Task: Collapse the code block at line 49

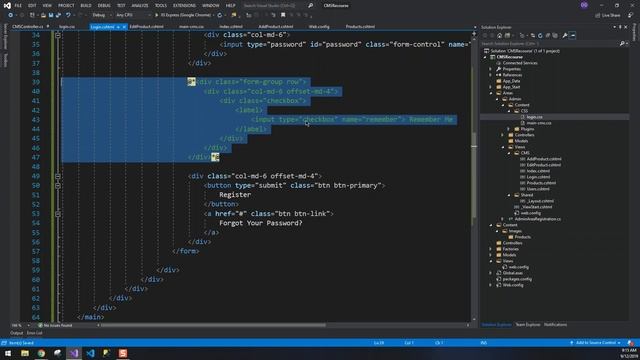Action: [x=58, y=176]
